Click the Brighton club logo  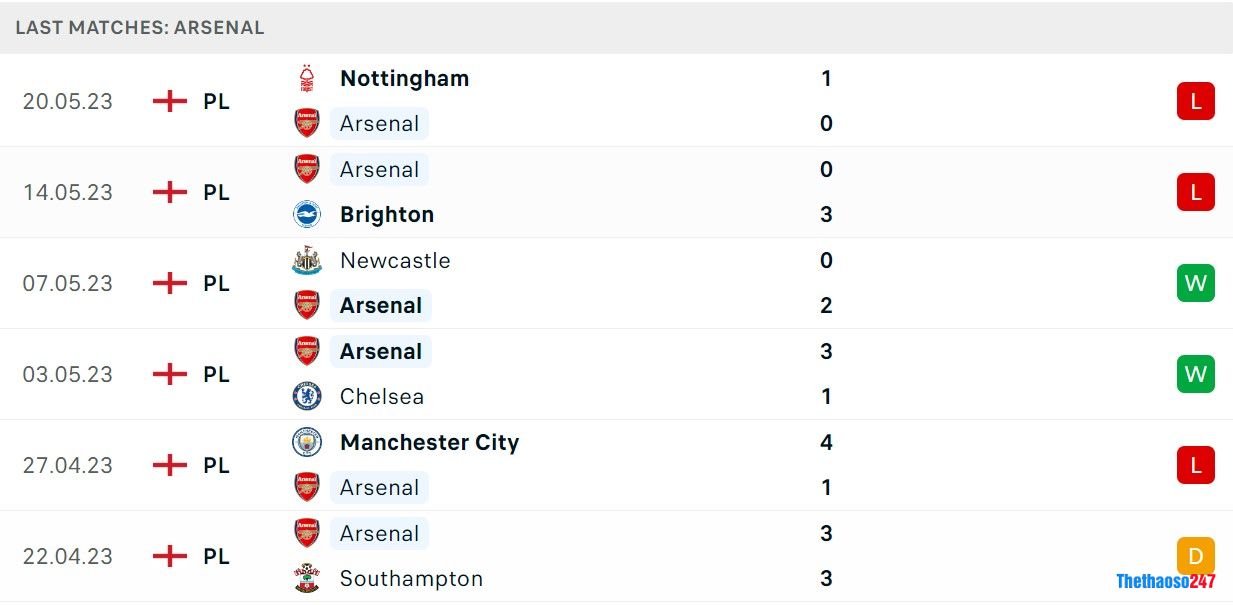[x=306, y=214]
